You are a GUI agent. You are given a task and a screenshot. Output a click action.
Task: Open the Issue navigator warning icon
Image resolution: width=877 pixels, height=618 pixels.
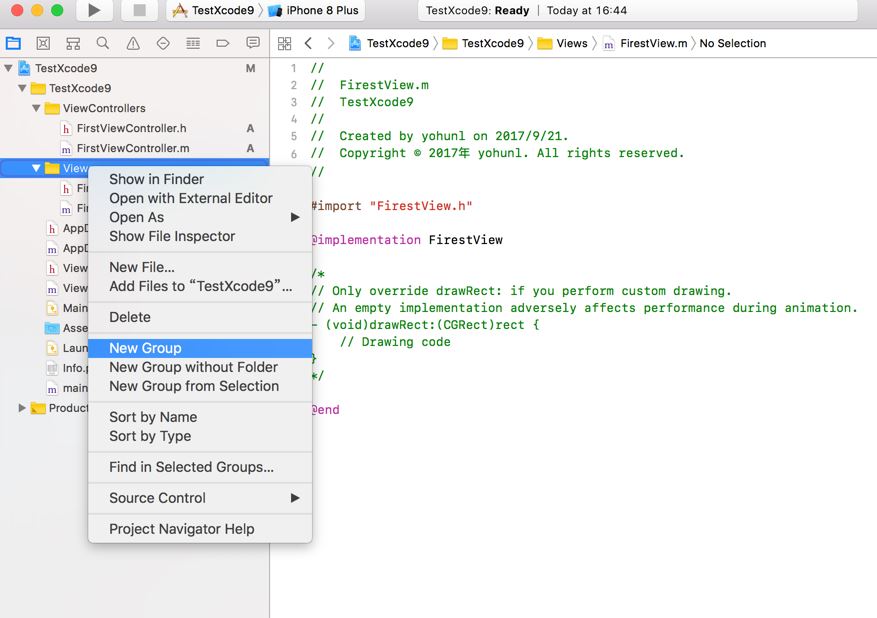click(133, 43)
